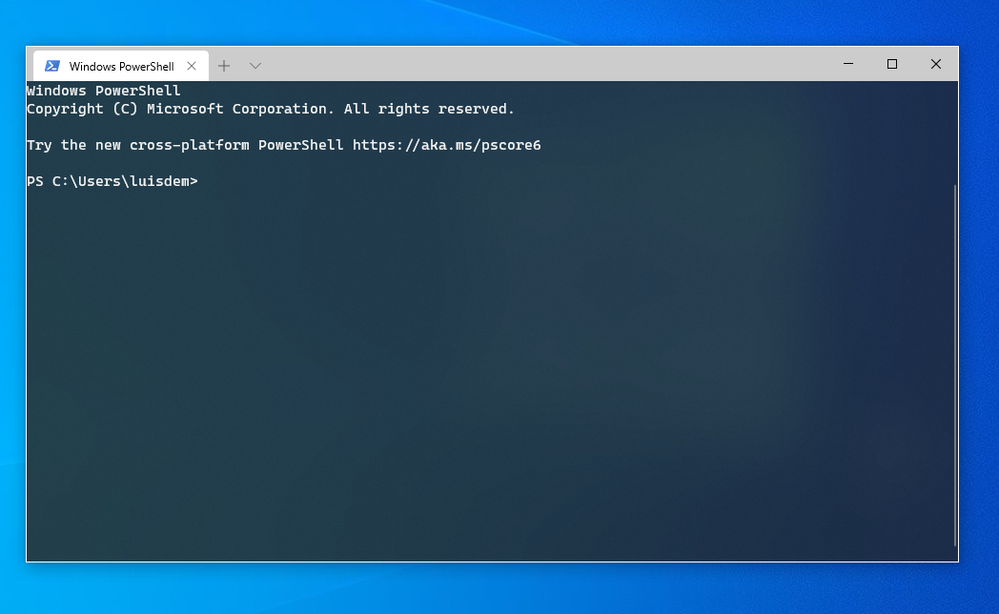Viewport: 999px width, 614px height.
Task: Click the https://aka.ms/pscore6 URL text
Action: click(x=447, y=145)
